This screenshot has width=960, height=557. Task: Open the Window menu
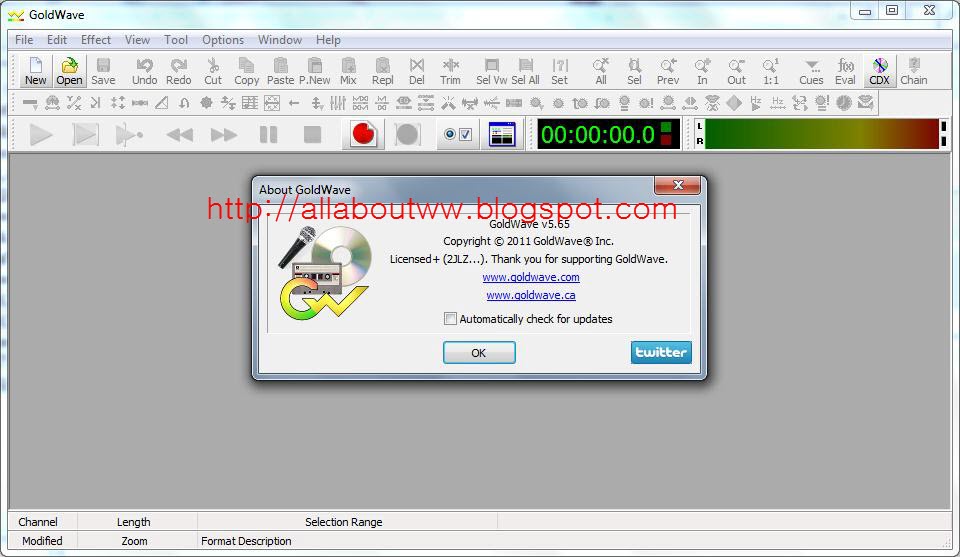(280, 40)
